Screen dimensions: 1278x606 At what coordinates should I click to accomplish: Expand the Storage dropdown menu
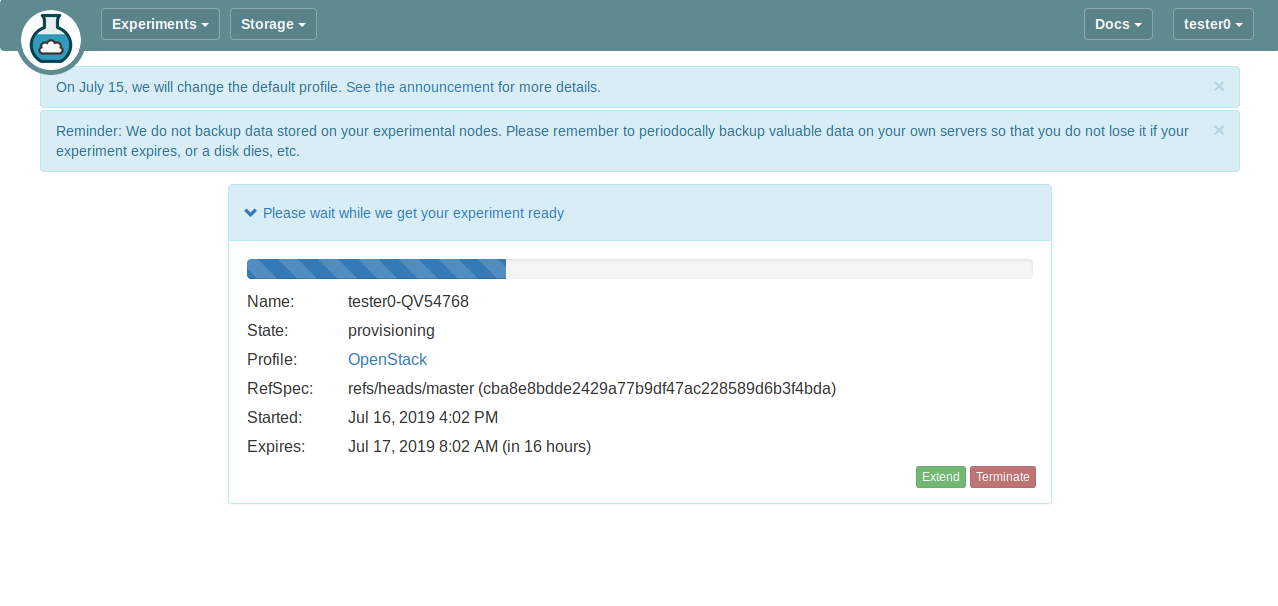[x=273, y=24]
